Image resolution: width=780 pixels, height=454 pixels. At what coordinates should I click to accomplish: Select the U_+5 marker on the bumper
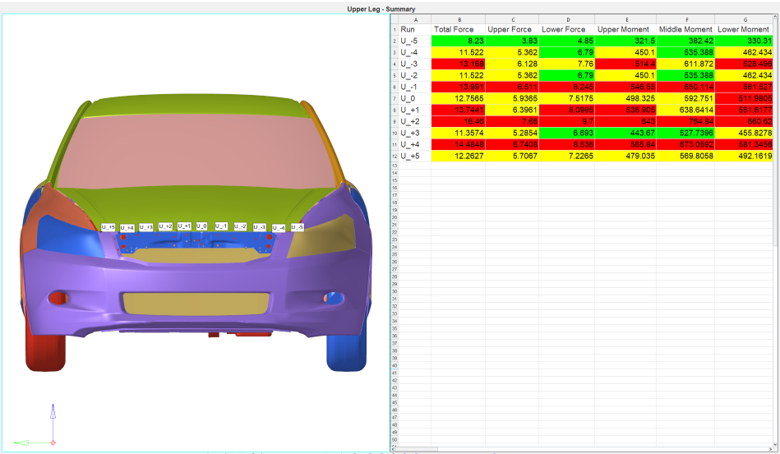[108, 228]
